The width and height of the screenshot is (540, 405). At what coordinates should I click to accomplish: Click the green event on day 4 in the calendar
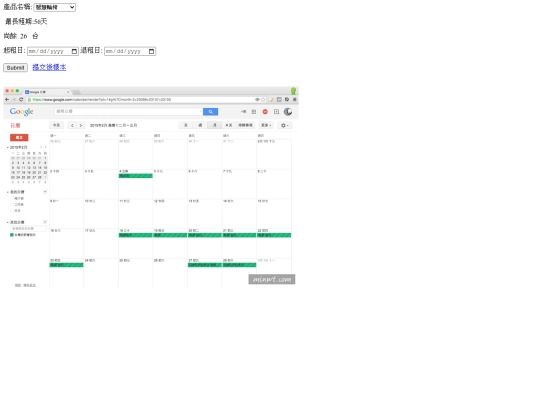pyautogui.click(x=136, y=176)
